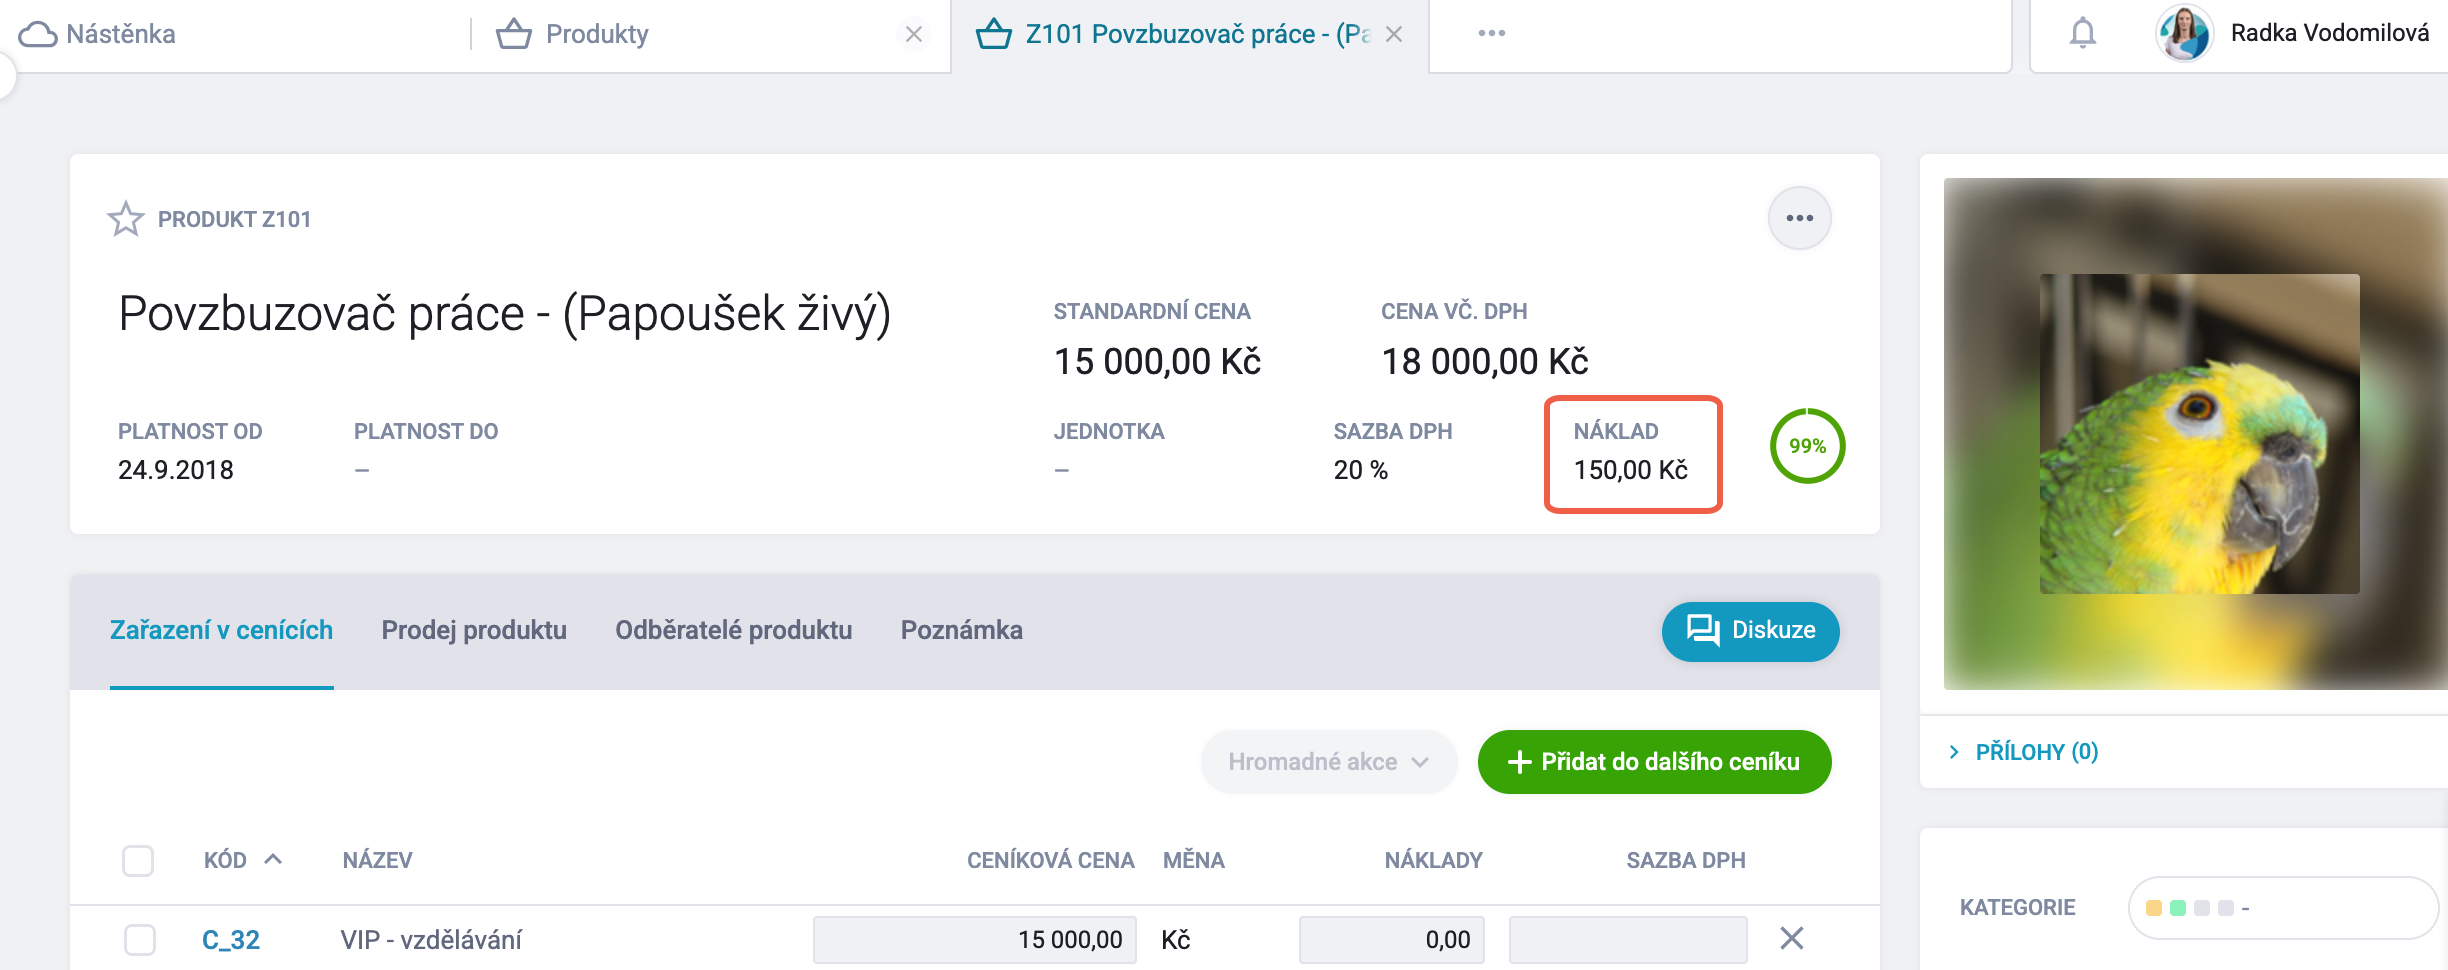Click the 99% progress circle
This screenshot has height=970, width=2448.
[x=1807, y=446]
